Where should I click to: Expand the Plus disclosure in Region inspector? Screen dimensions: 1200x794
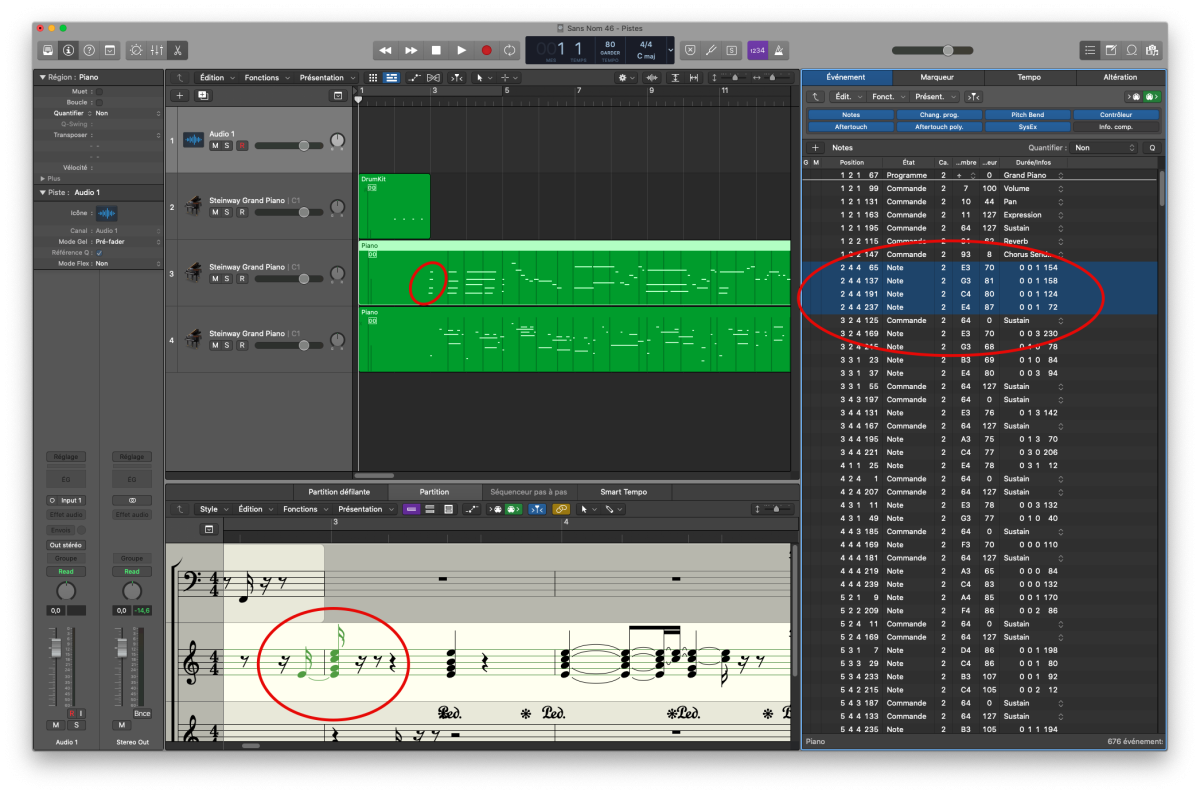pyautogui.click(x=42, y=178)
